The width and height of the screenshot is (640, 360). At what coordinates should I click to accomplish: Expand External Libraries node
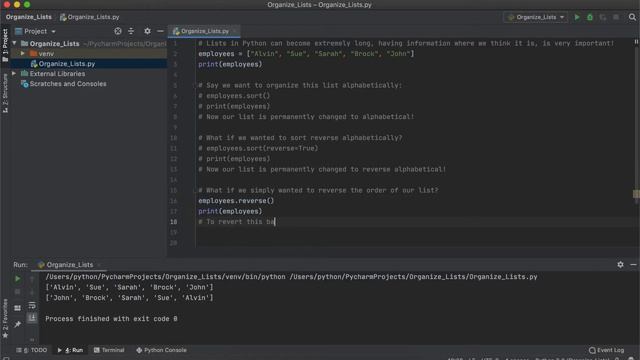point(14,73)
